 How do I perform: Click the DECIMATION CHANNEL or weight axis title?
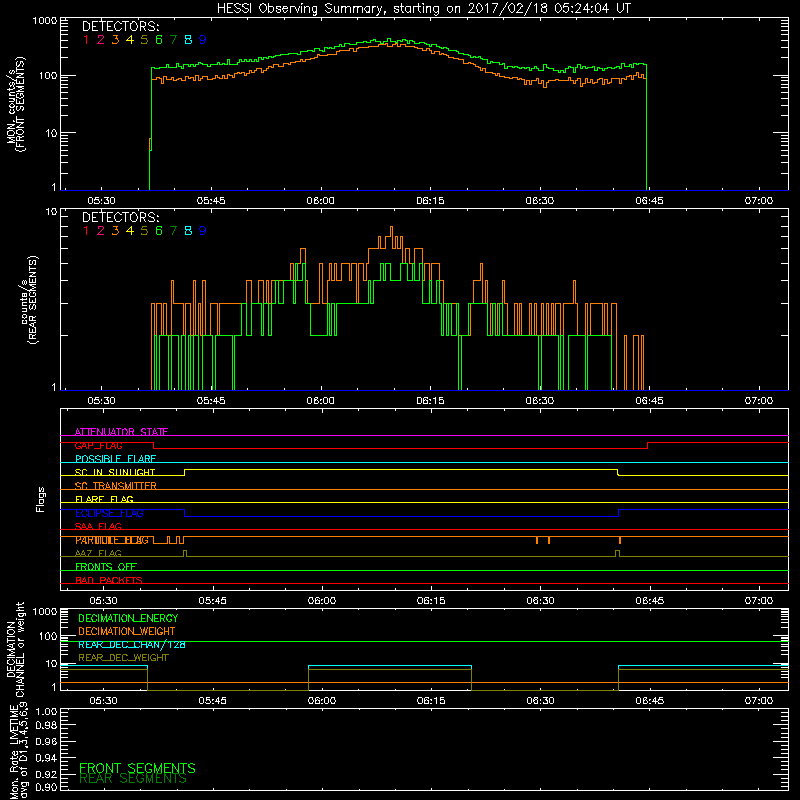point(16,649)
